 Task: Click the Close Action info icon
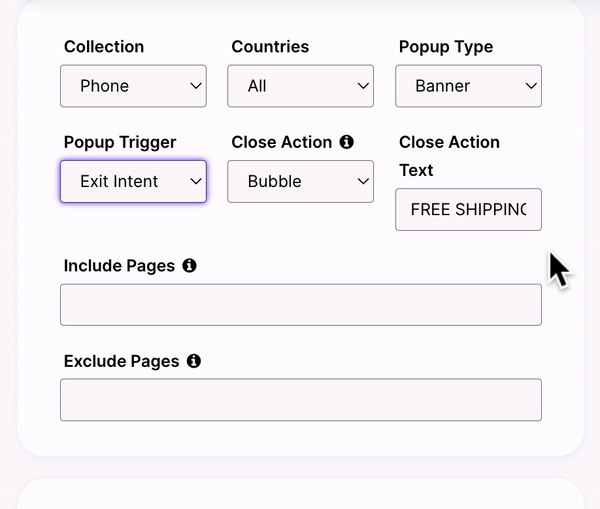[x=346, y=142]
